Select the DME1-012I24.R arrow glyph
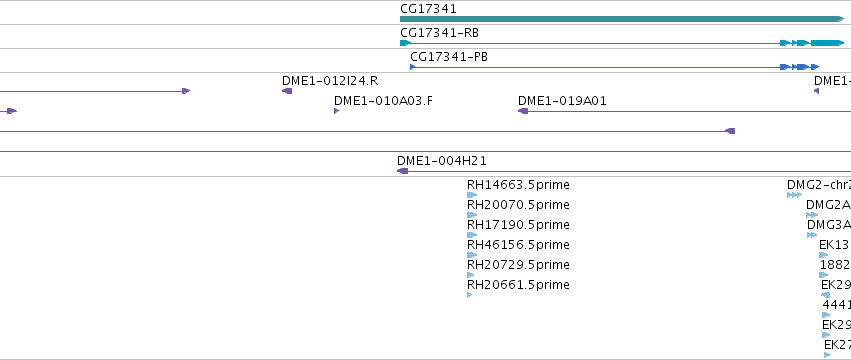This screenshot has width=851, height=360. pyautogui.click(x=287, y=91)
